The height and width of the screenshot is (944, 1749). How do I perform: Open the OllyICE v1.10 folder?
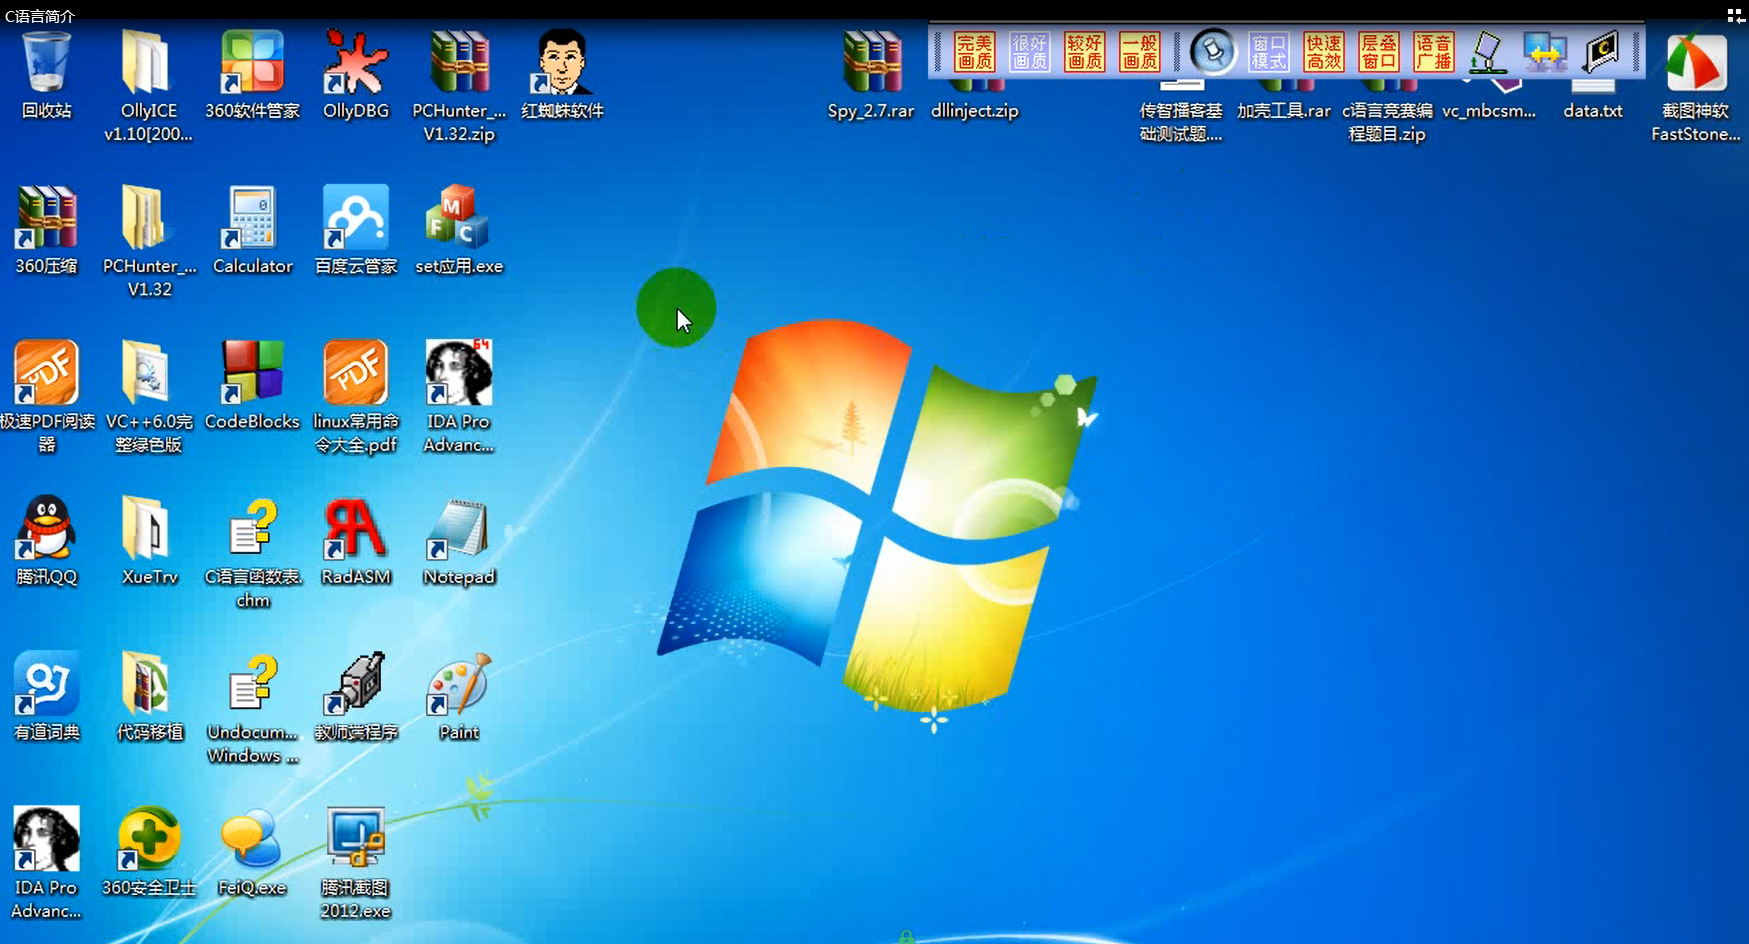[146, 62]
